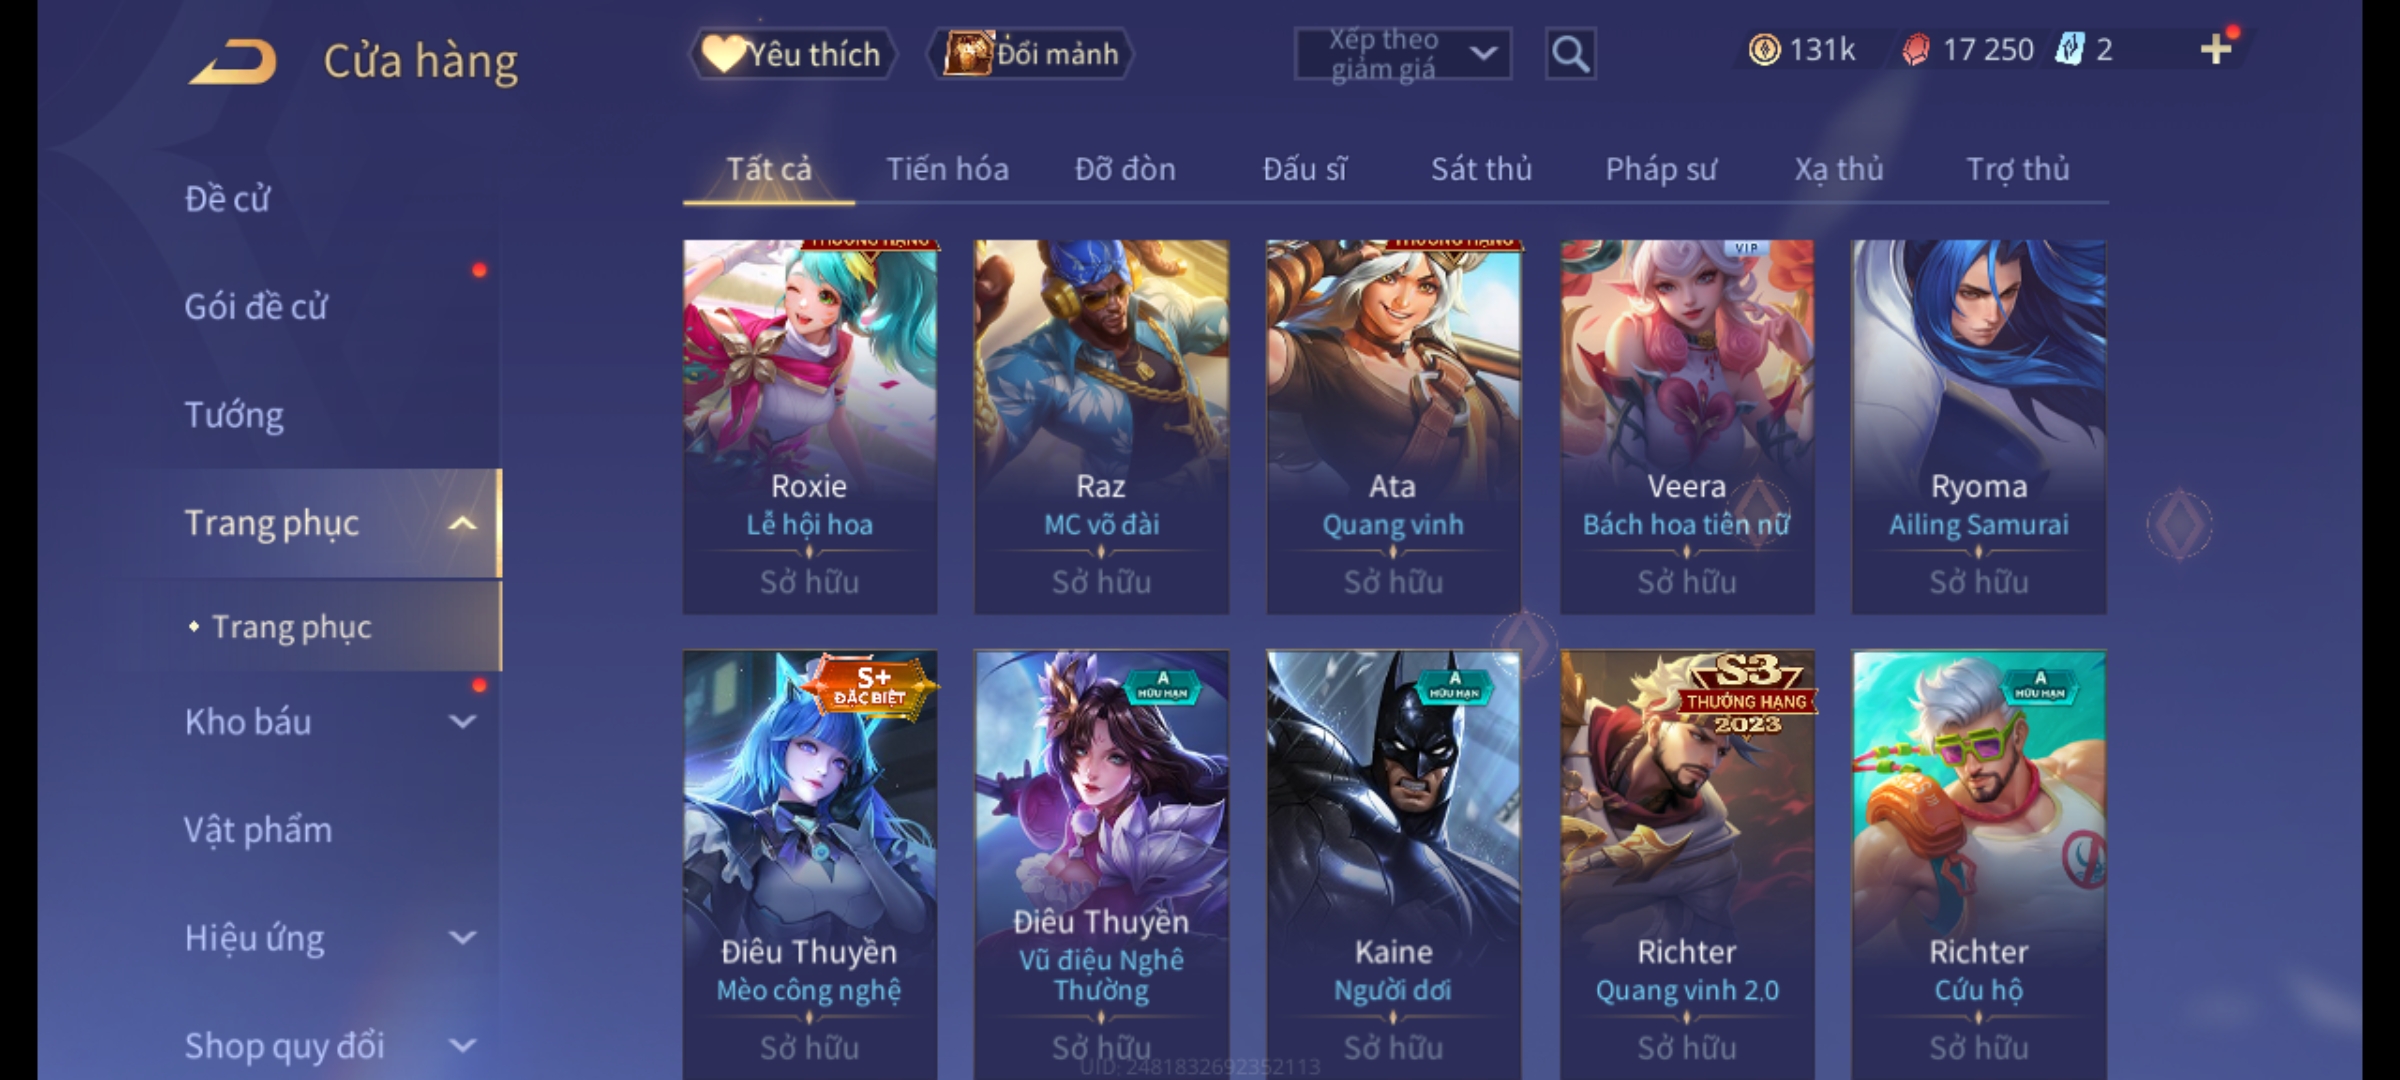Open the search magnifier icon
The height and width of the screenshot is (1080, 2400).
pyautogui.click(x=1570, y=54)
